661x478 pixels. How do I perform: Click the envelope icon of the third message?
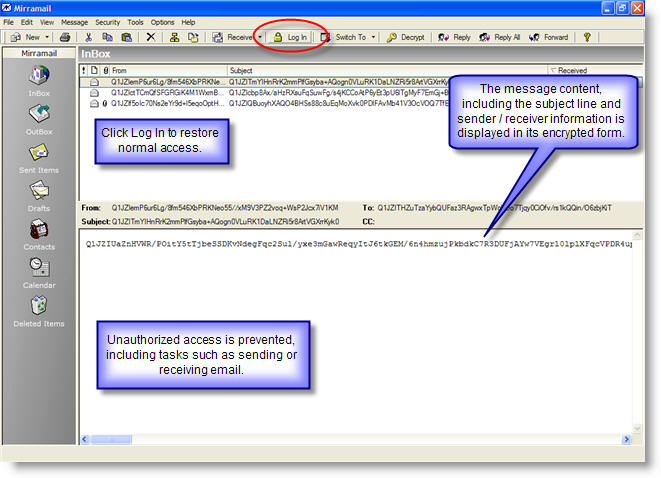pos(94,103)
